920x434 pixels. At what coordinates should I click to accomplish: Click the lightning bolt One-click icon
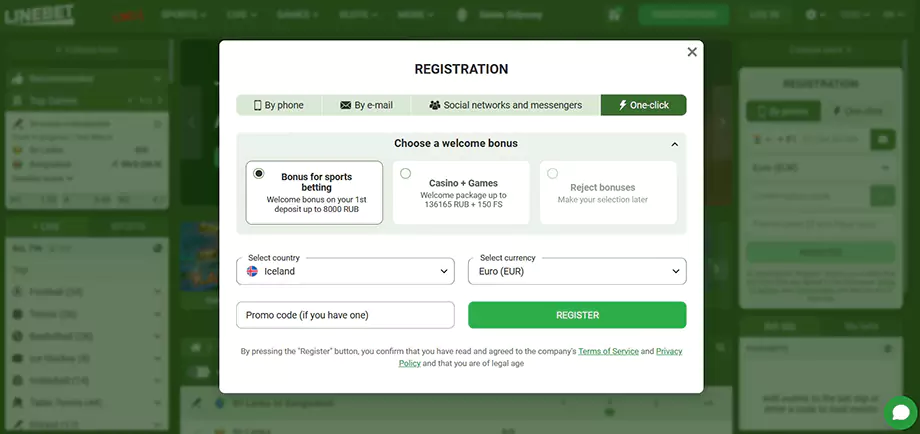click(x=623, y=105)
